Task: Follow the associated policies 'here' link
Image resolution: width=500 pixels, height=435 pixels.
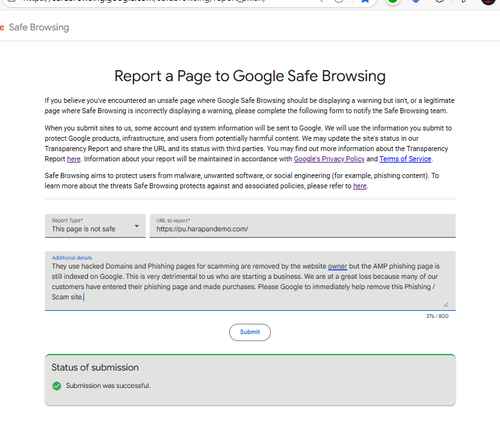Action: click(360, 186)
